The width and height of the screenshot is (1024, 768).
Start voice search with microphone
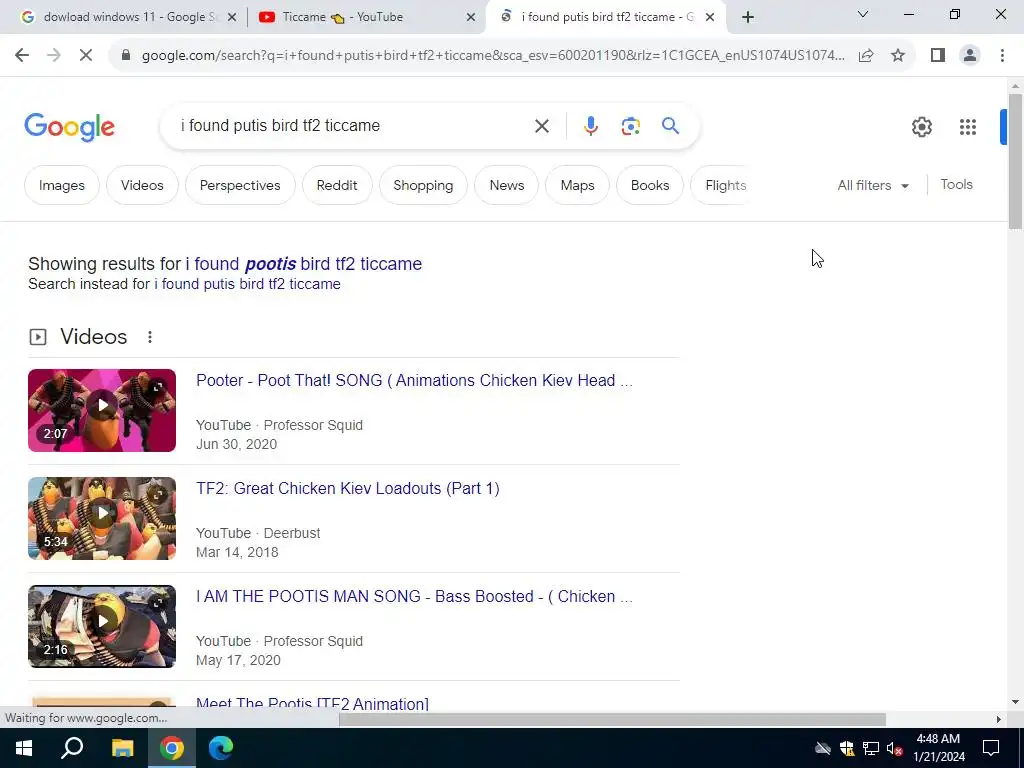tap(590, 126)
